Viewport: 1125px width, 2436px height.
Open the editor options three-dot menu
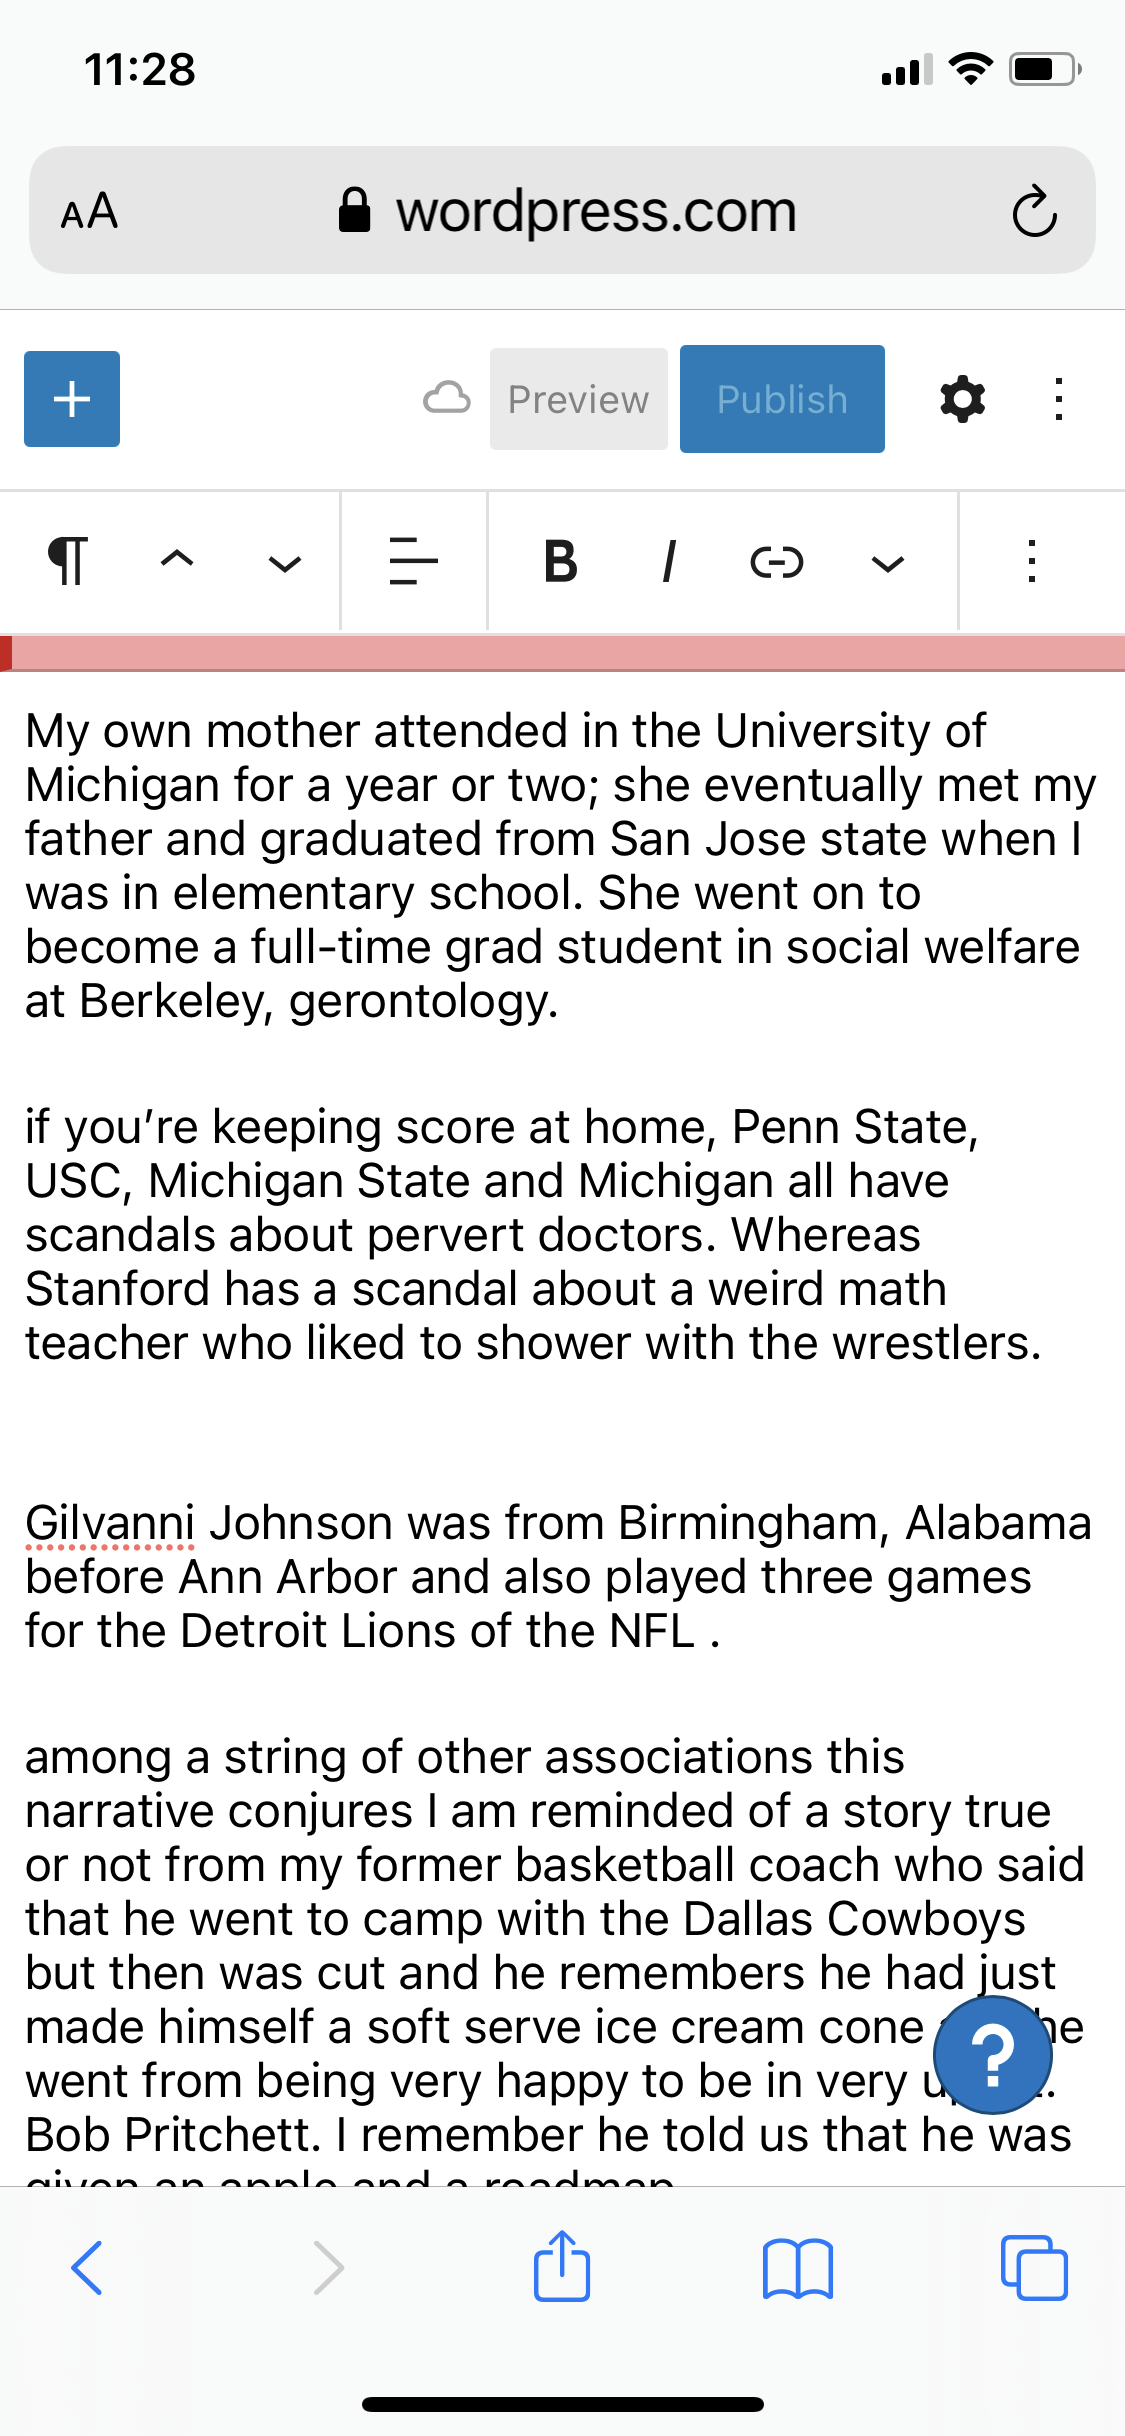point(1059,399)
